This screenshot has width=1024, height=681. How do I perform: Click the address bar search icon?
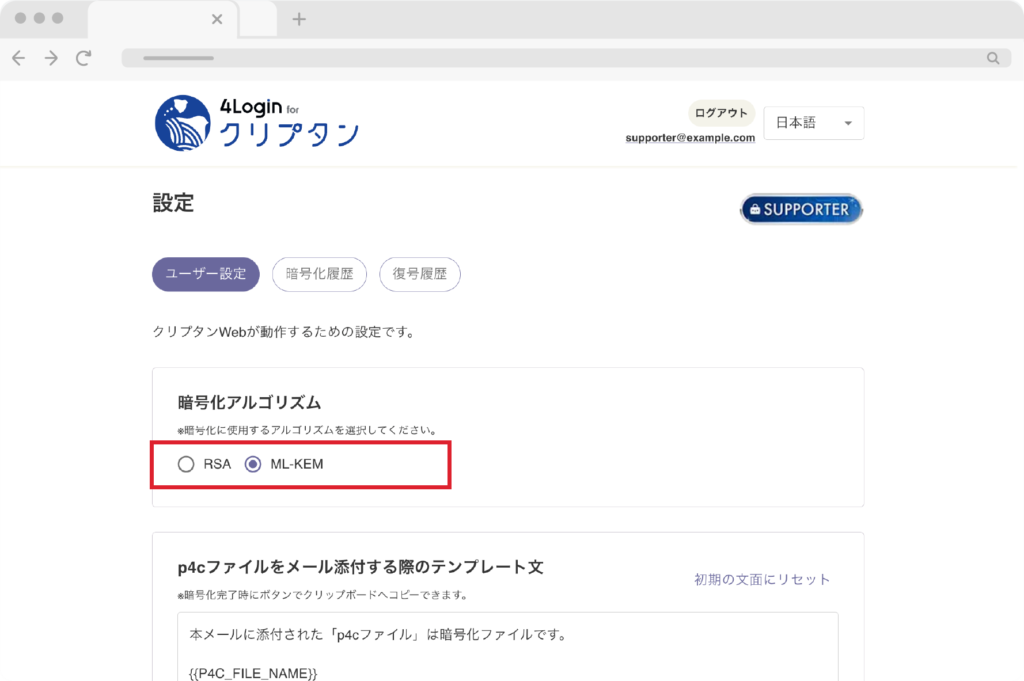[992, 58]
